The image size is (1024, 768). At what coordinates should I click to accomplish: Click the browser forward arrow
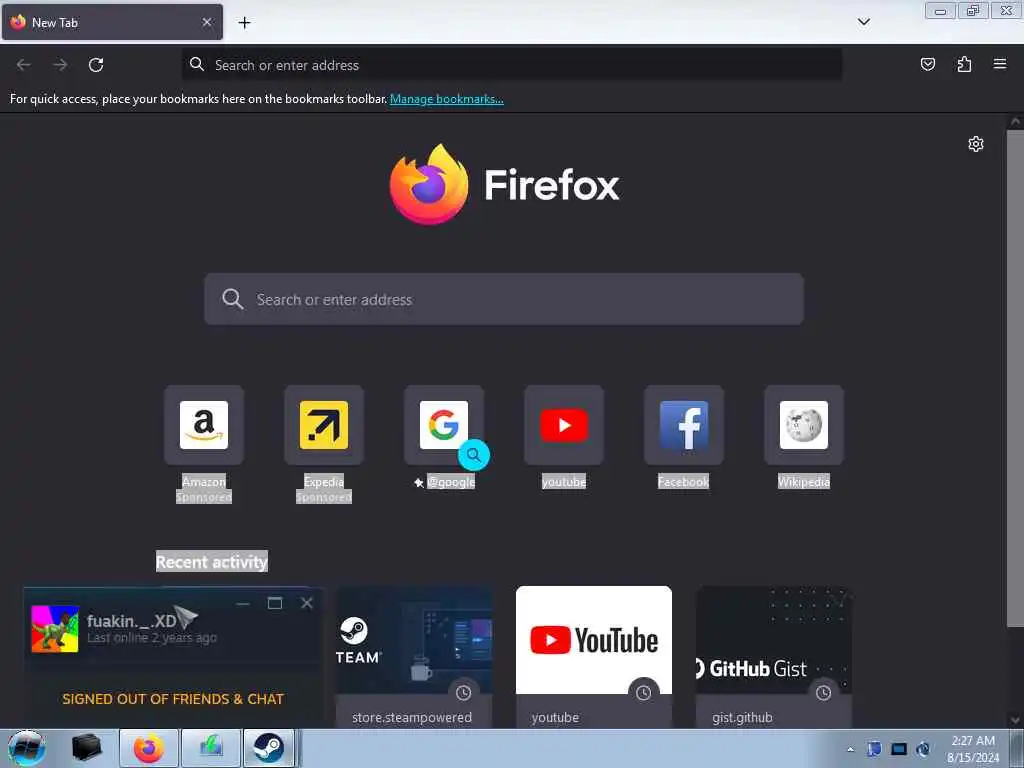pyautogui.click(x=60, y=65)
